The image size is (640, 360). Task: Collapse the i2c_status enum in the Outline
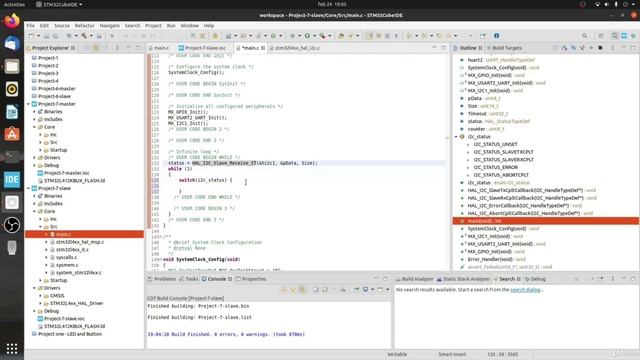(x=456, y=137)
